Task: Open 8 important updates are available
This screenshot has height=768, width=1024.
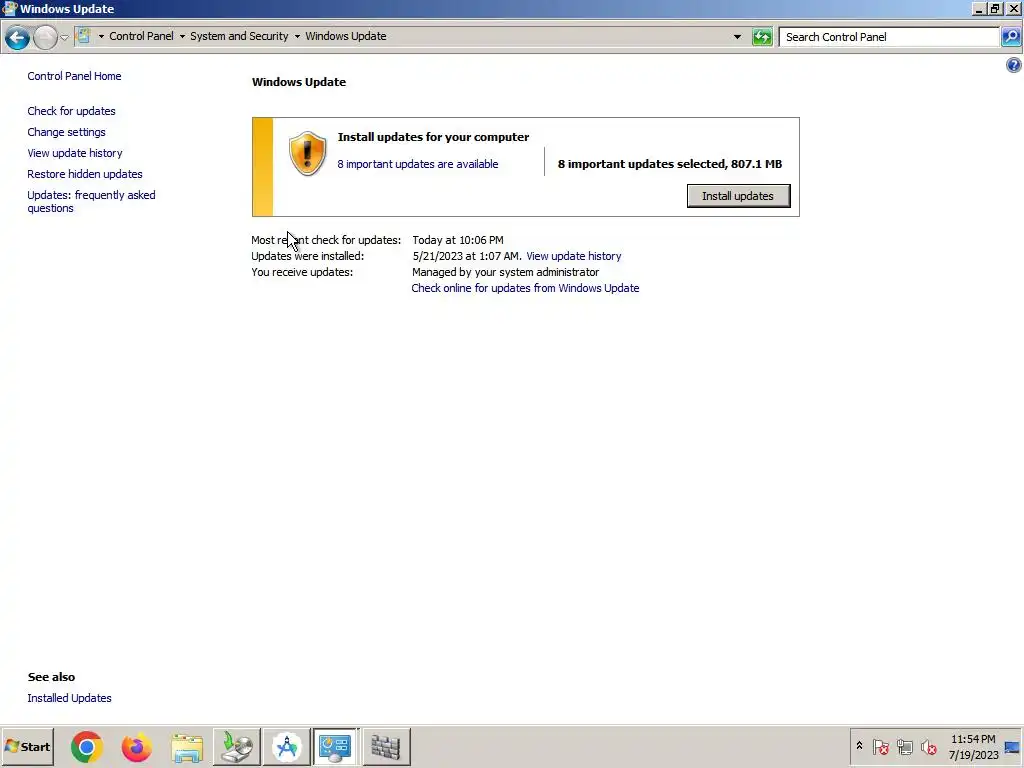Action: 417,164
